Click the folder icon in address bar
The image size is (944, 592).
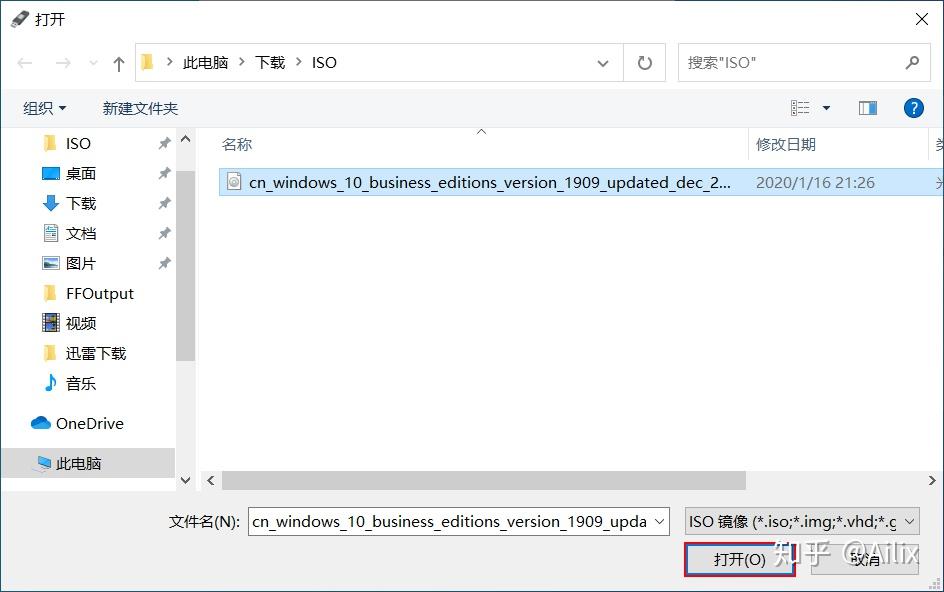click(147, 62)
